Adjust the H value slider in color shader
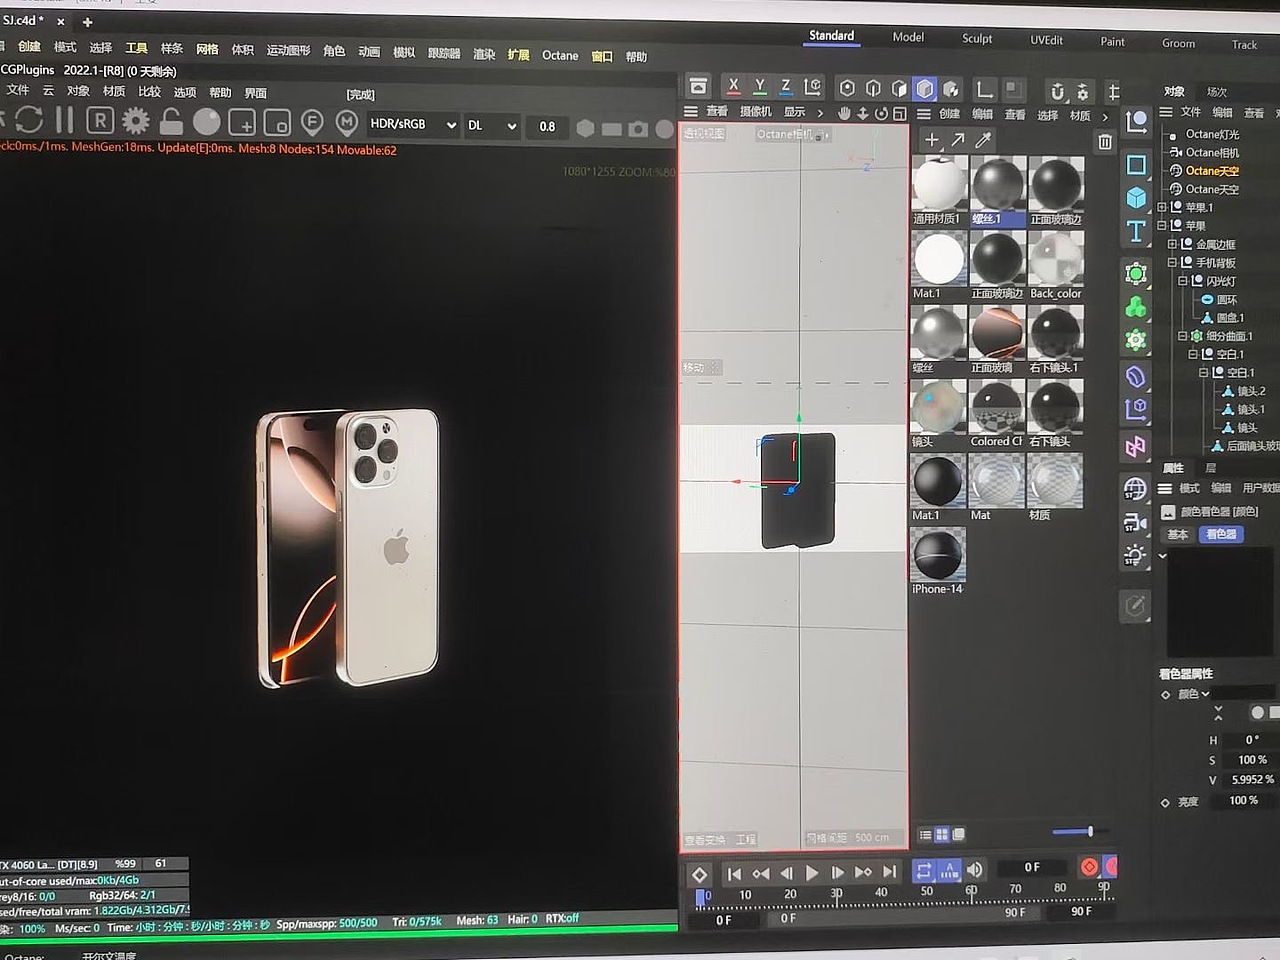 1249,740
